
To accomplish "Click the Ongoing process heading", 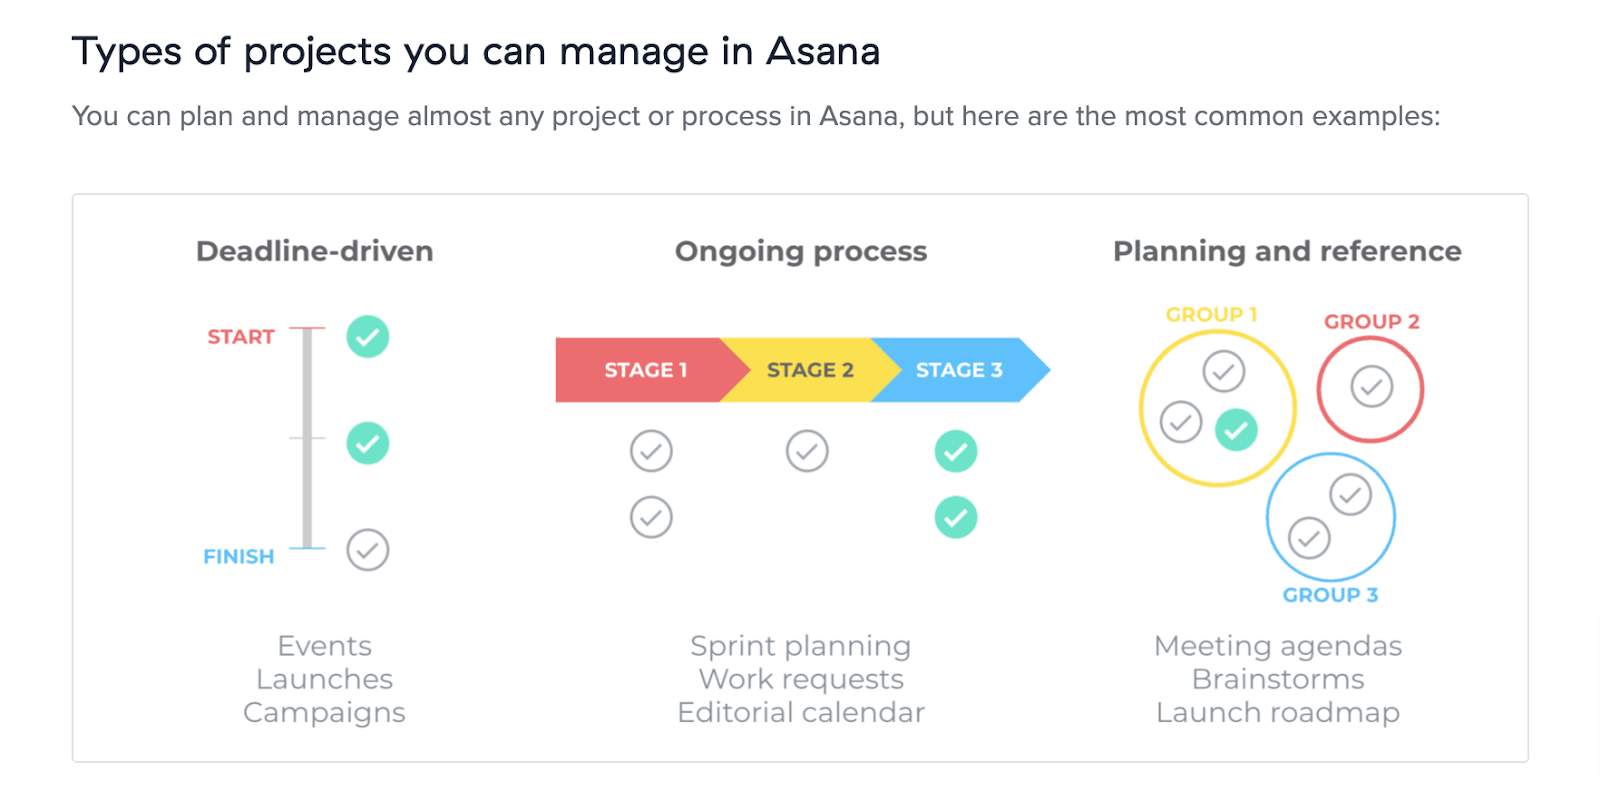I will (801, 251).
